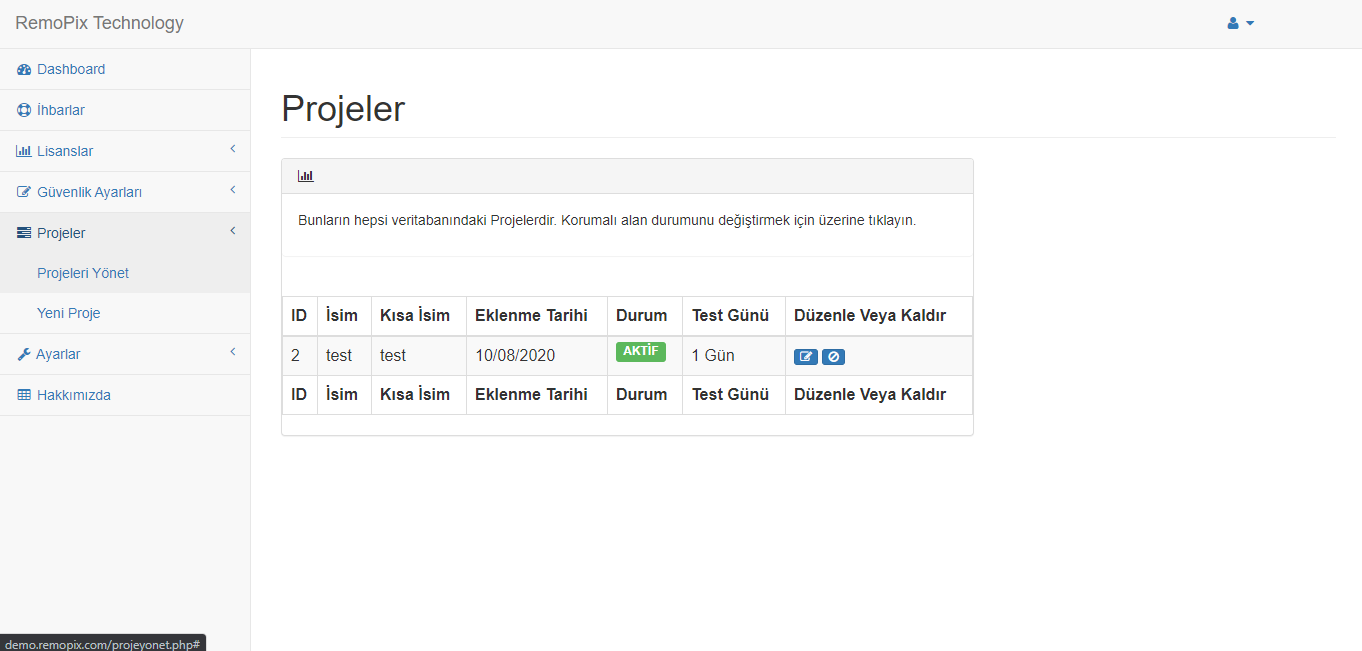Viewport: 1362px width, 651px height.
Task: Click the Test Günü column header
Action: tap(730, 315)
